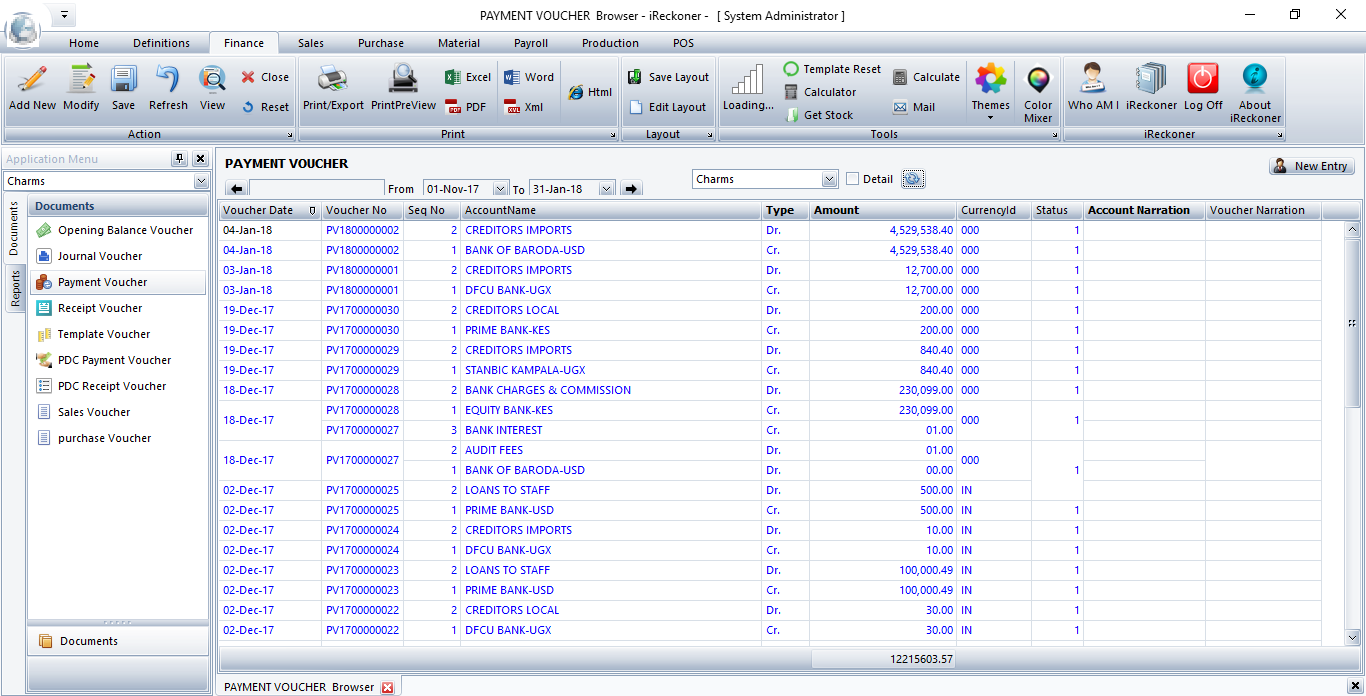Open the Color Mixer tool

(x=1038, y=80)
